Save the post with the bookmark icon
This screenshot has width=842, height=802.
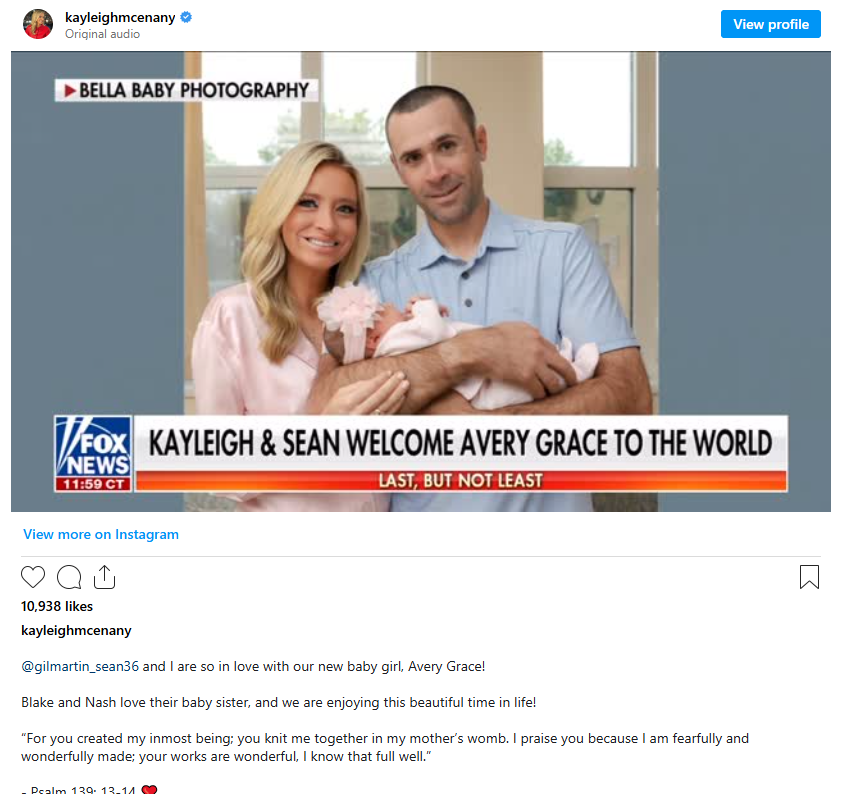click(809, 577)
